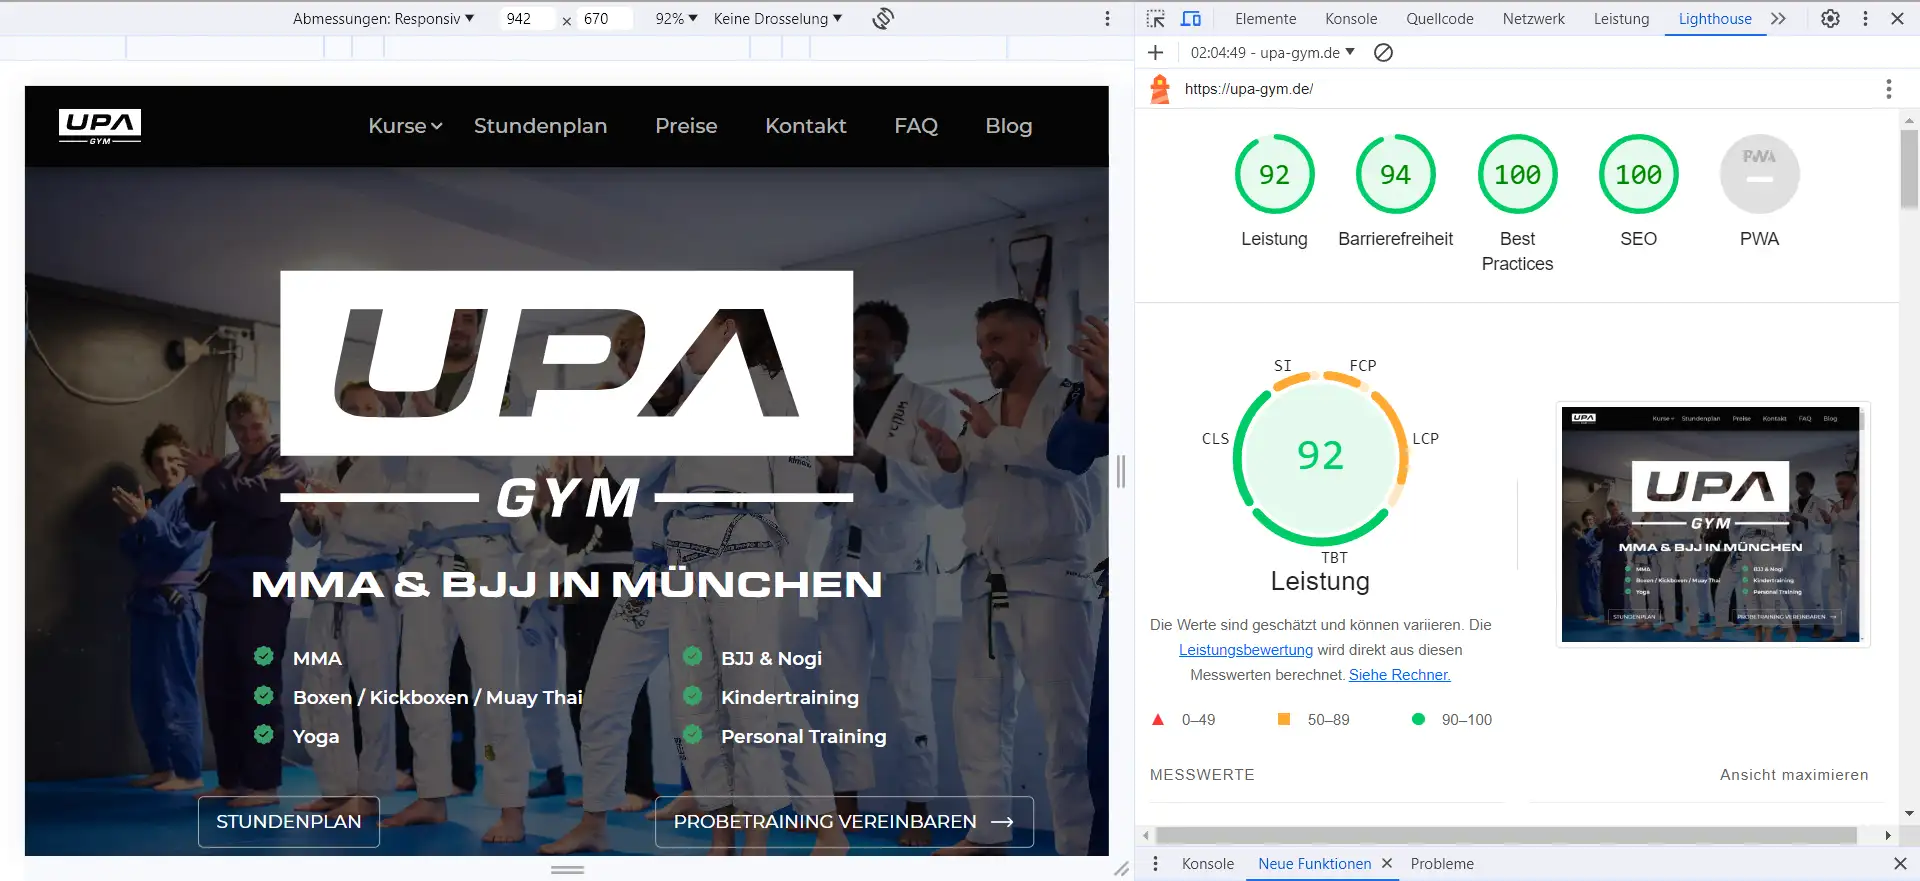Toggle the device toolbar icon

[x=1191, y=19]
